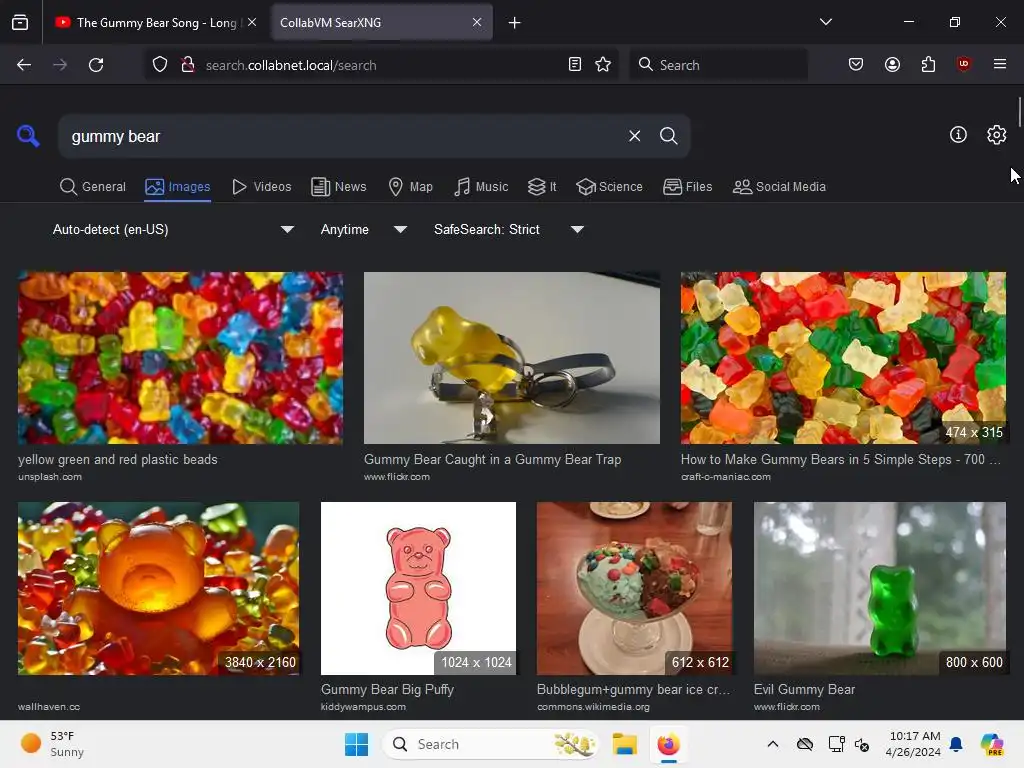Viewport: 1024px width, 768px height.
Task: Click the SearXNG magnifier logo
Action: (x=28, y=136)
